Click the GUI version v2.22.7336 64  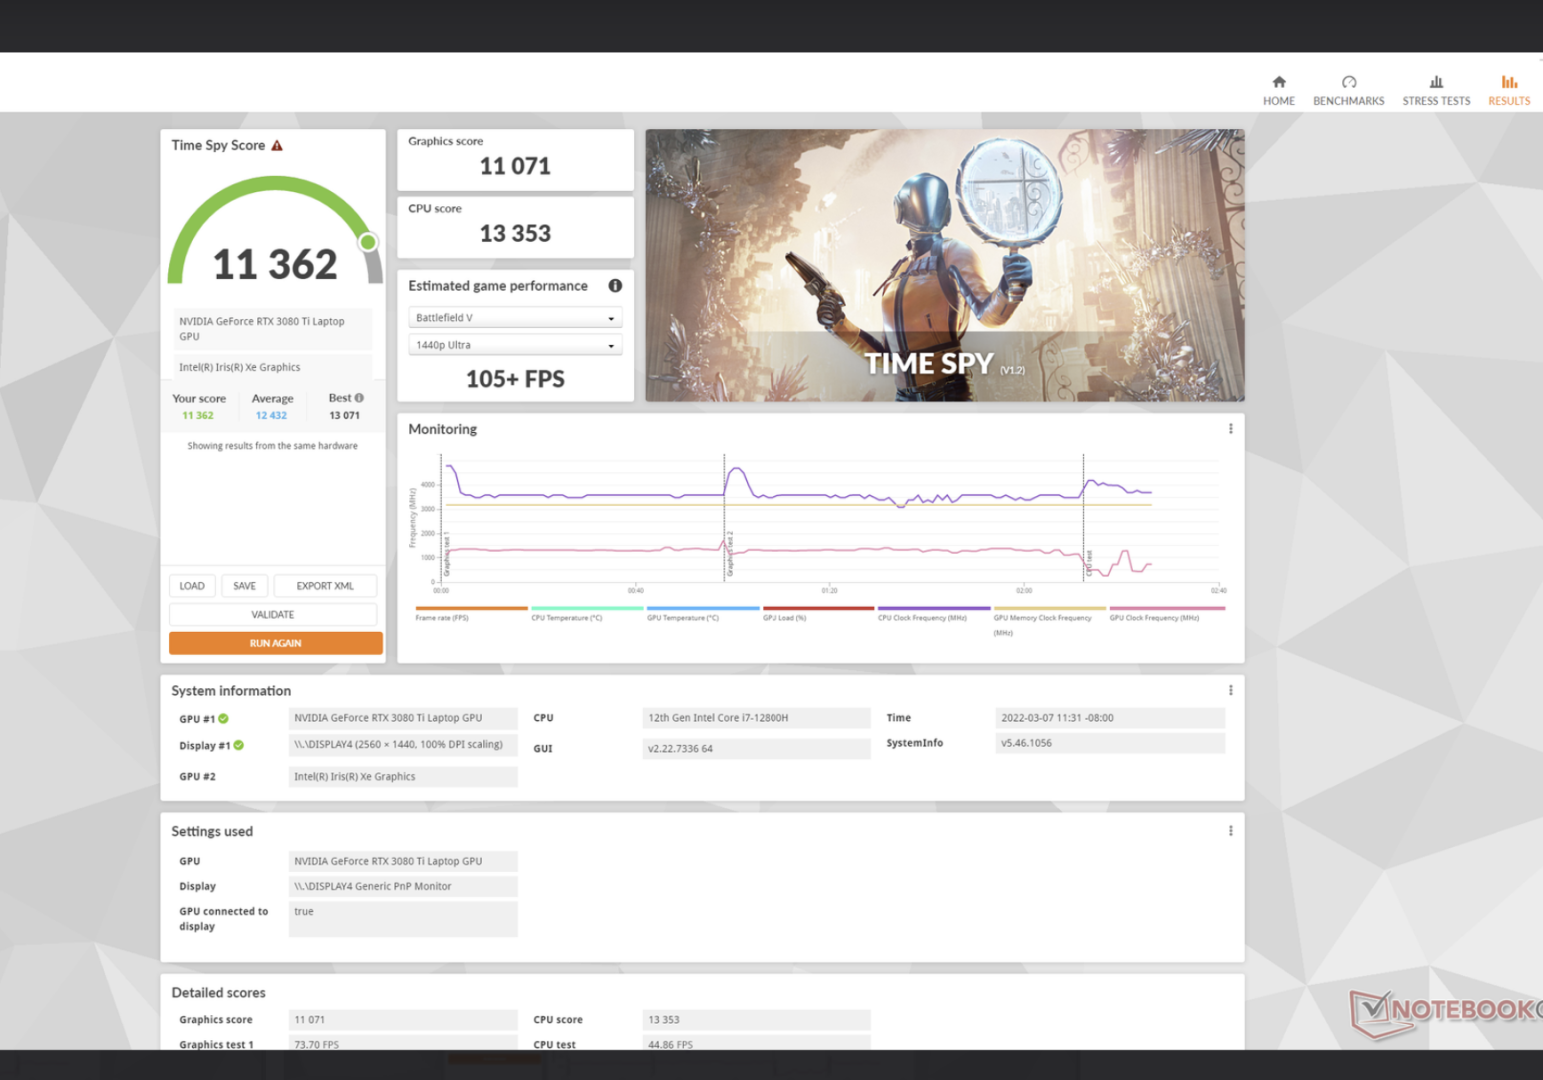tap(756, 749)
